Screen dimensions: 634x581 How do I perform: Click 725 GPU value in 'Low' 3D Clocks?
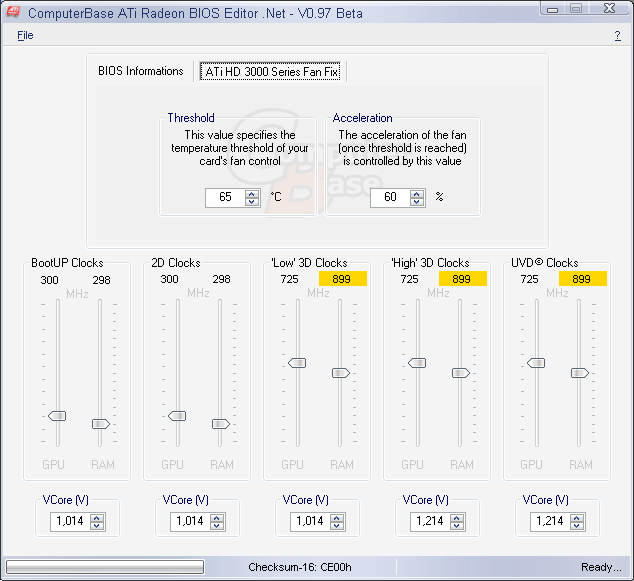click(290, 279)
